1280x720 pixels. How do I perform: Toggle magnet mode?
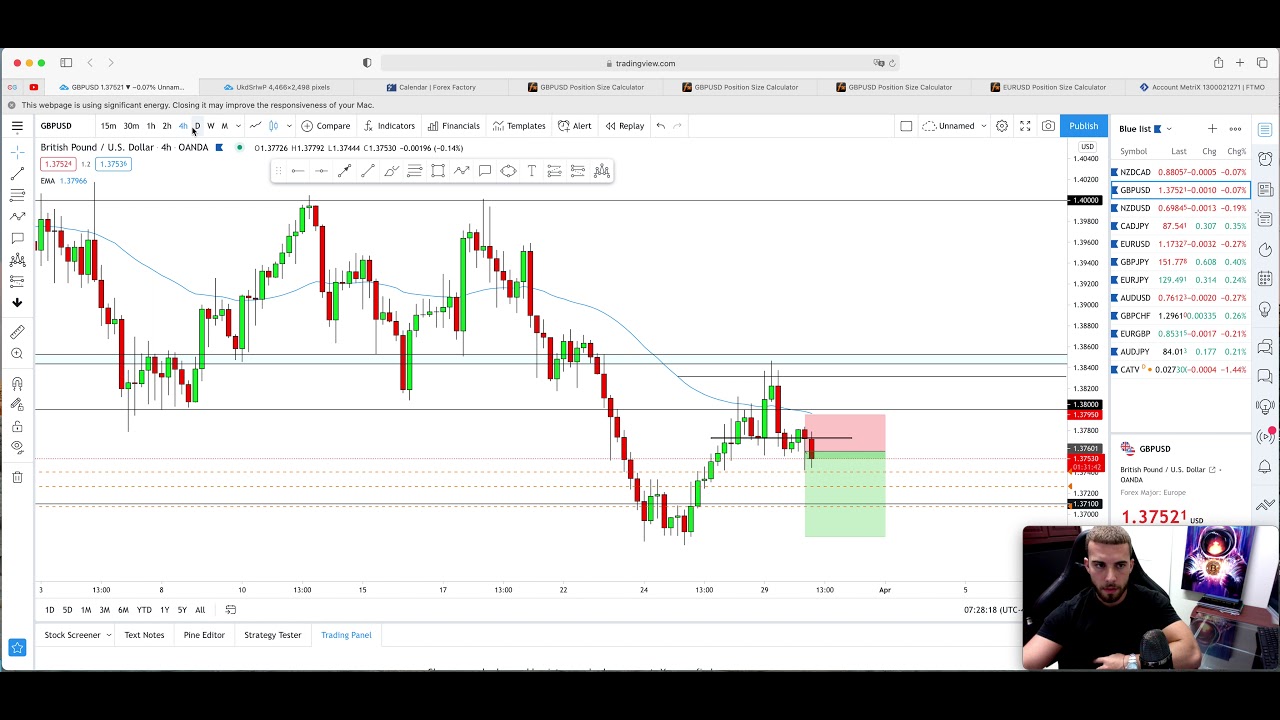click(17, 384)
